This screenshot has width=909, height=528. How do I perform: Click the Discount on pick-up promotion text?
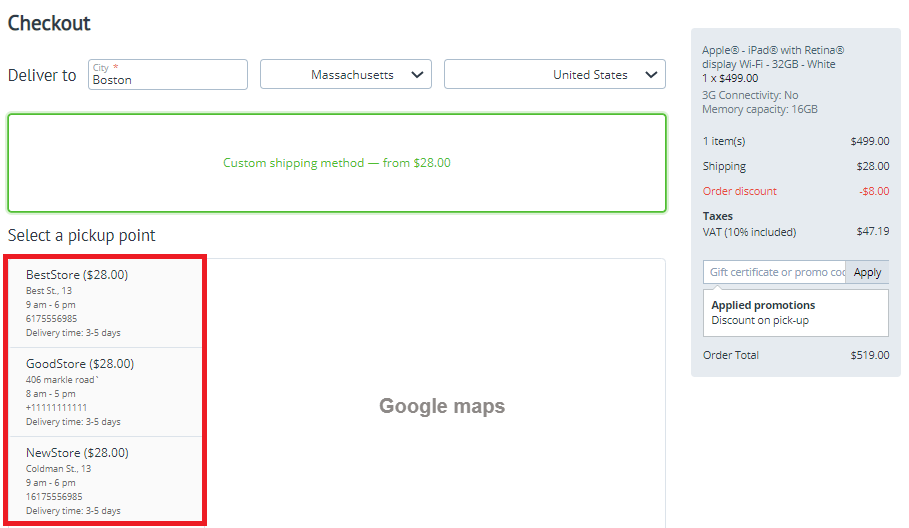click(x=759, y=320)
